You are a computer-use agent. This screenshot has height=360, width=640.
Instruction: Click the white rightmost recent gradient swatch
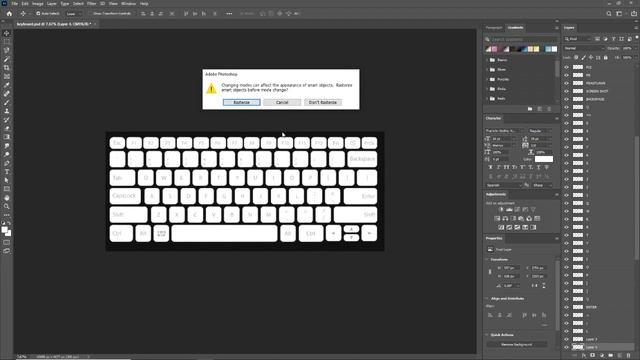[554, 49]
